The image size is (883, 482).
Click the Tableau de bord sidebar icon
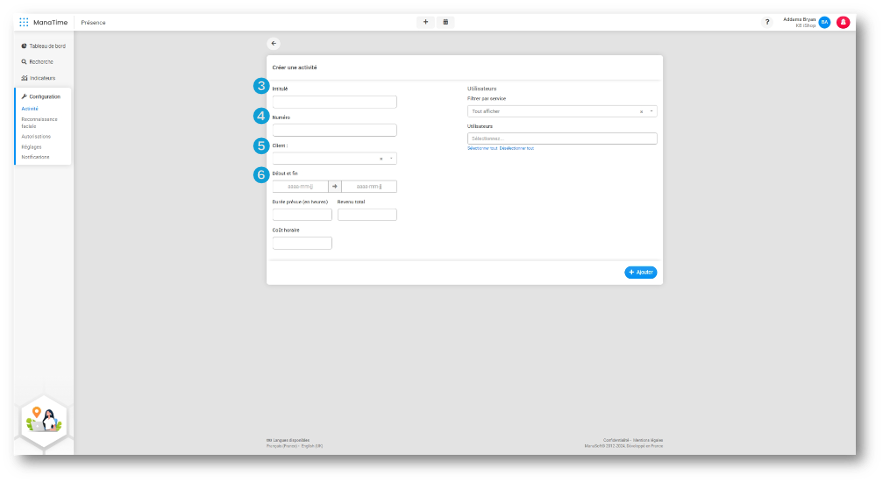pyautogui.click(x=24, y=46)
